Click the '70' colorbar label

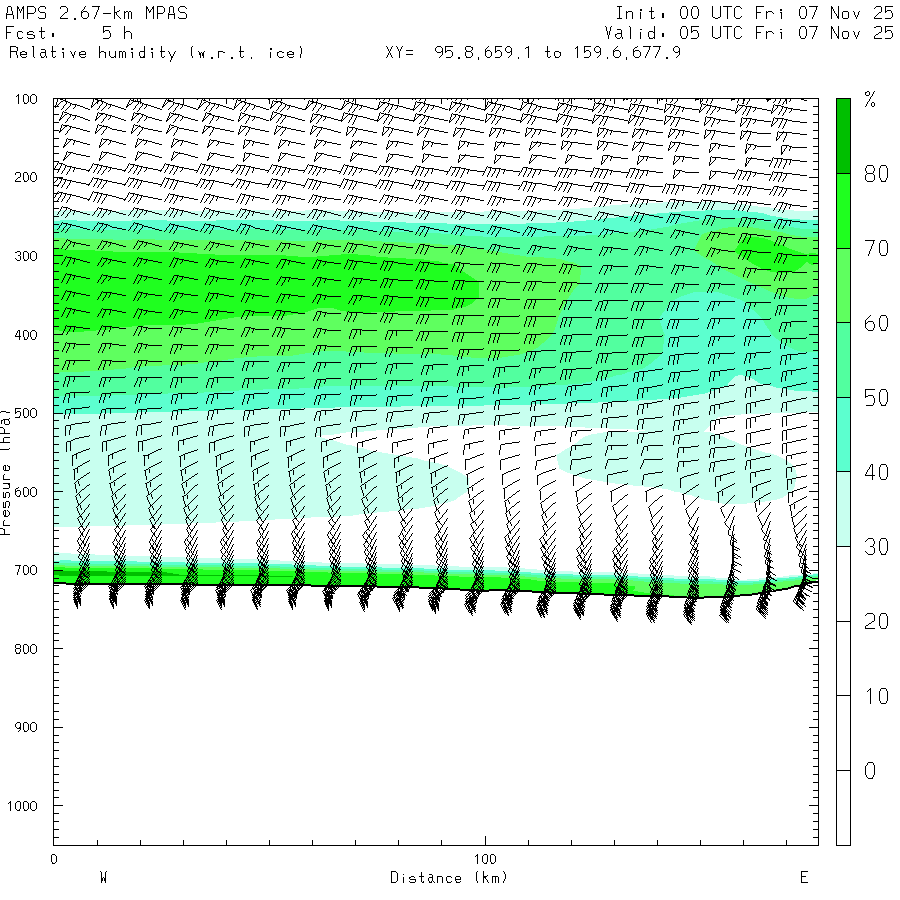[x=876, y=249]
